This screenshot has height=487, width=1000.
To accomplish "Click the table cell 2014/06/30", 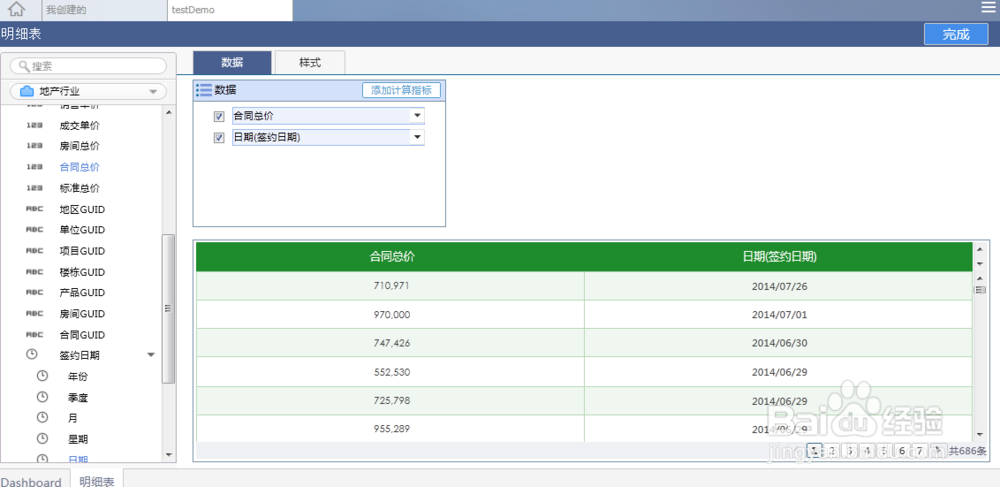I will pyautogui.click(x=779, y=343).
